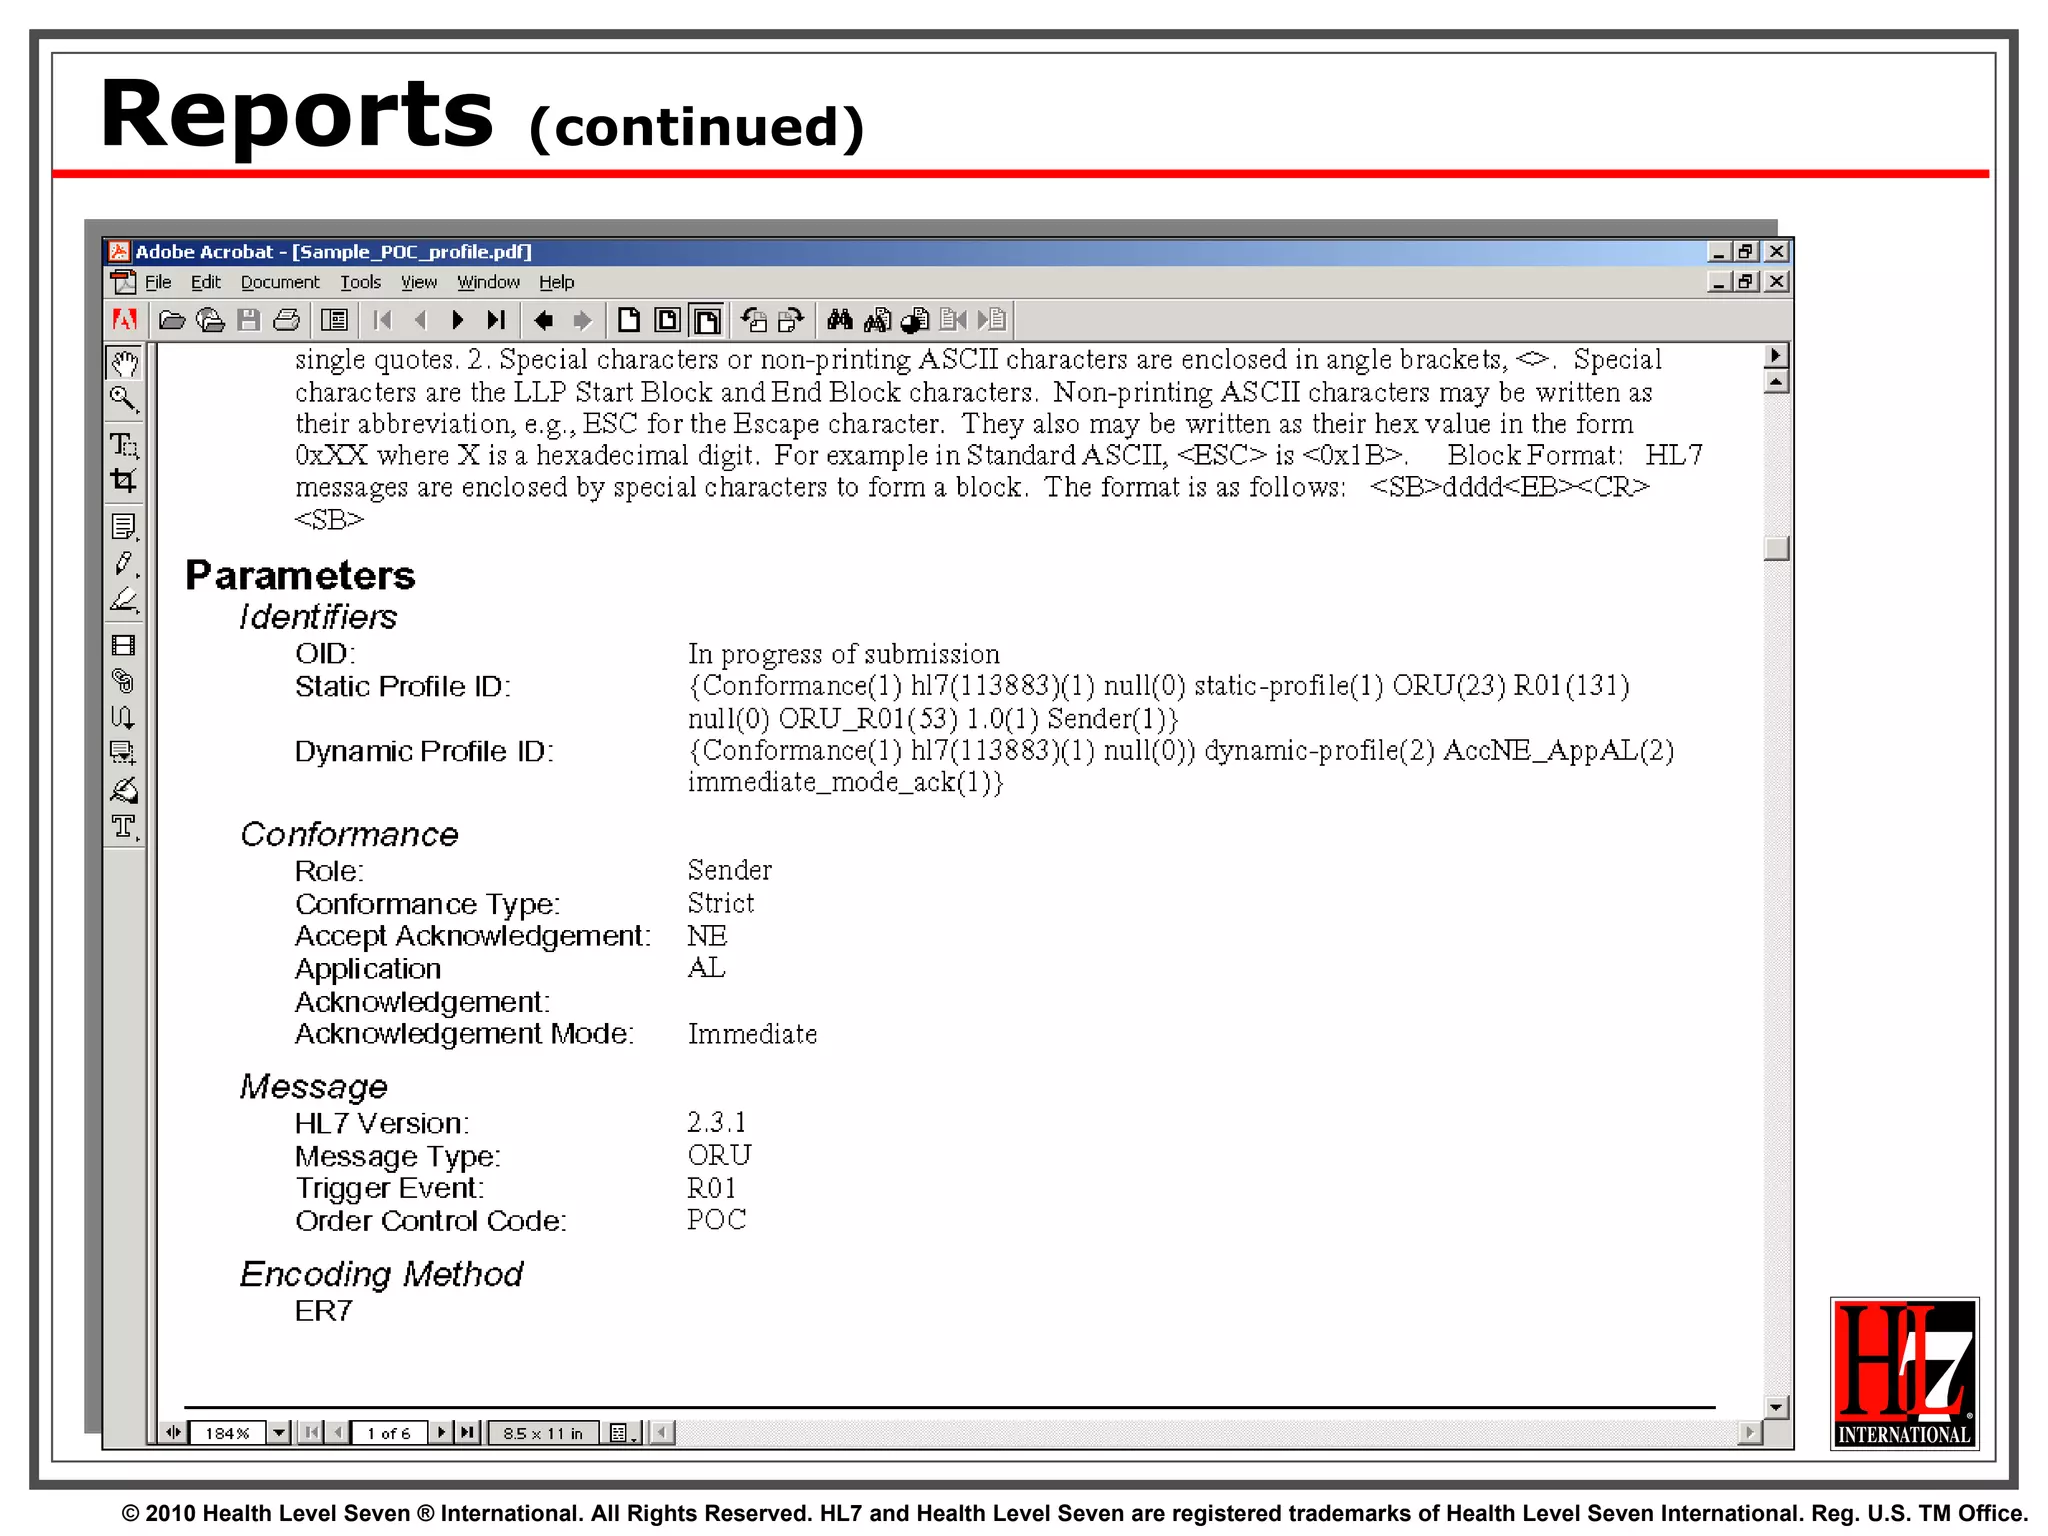
Task: Select the Movie tool
Action: 124,645
